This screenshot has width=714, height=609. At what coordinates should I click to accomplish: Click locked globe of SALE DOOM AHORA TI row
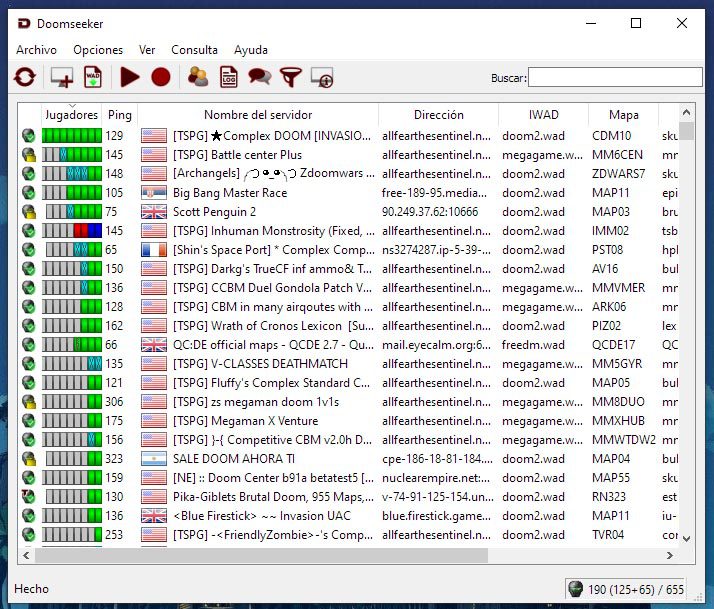point(29,459)
